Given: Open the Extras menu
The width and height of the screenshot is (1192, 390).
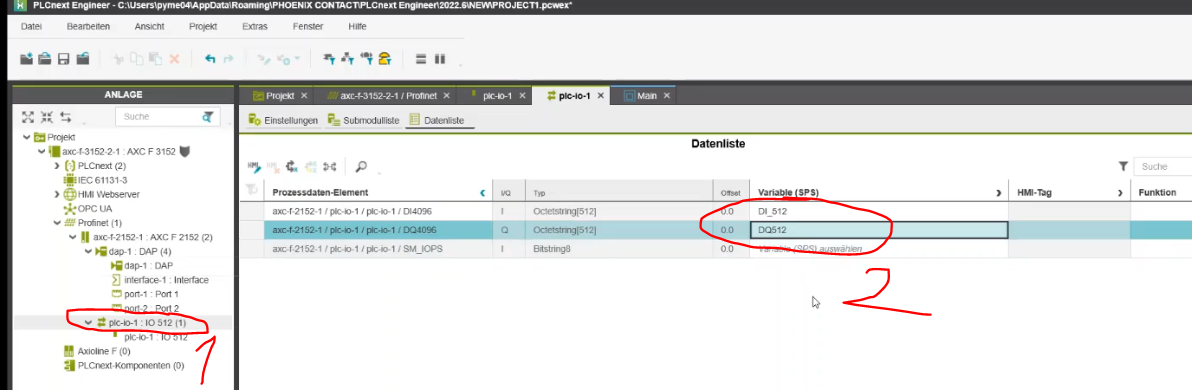Looking at the screenshot, I should tap(255, 27).
